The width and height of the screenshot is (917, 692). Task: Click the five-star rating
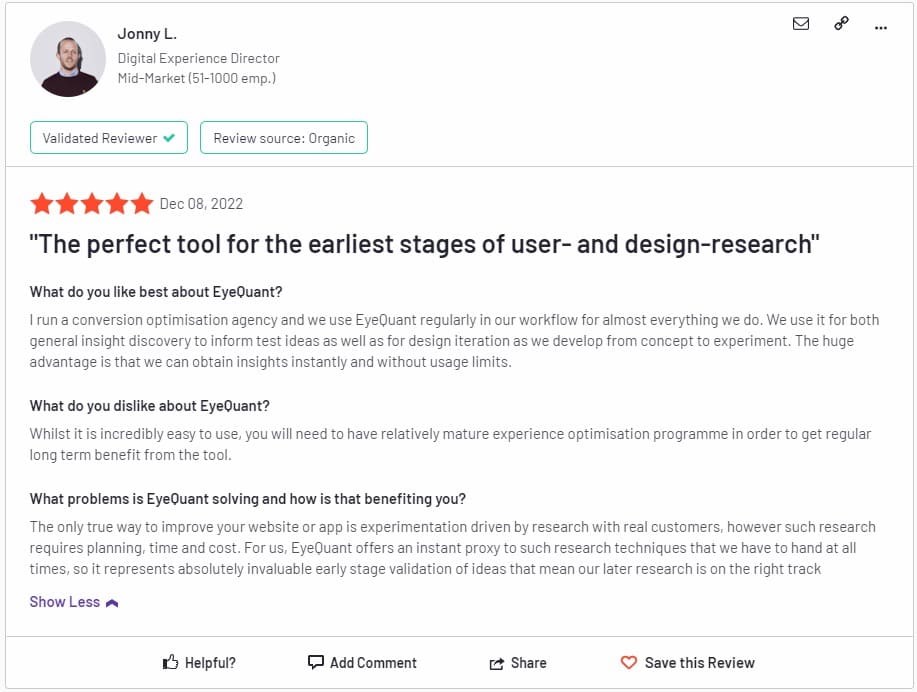(x=92, y=204)
